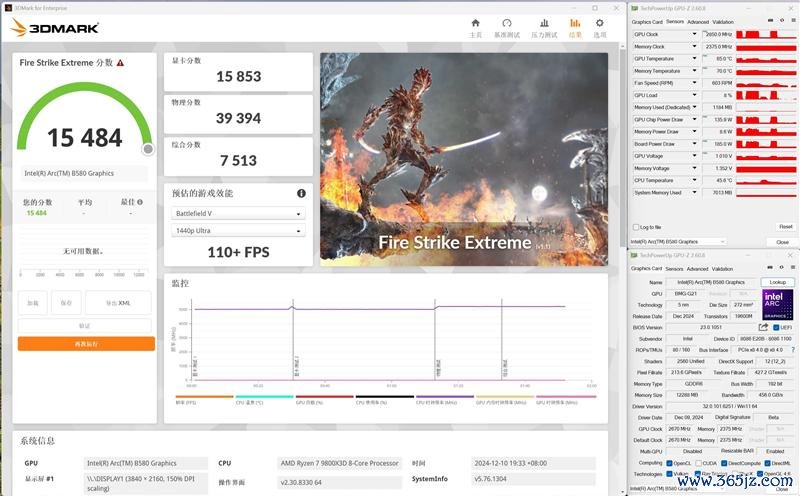800x496 pixels.
Task: Click the Fire Strike Extreme preview image
Action: click(x=464, y=159)
